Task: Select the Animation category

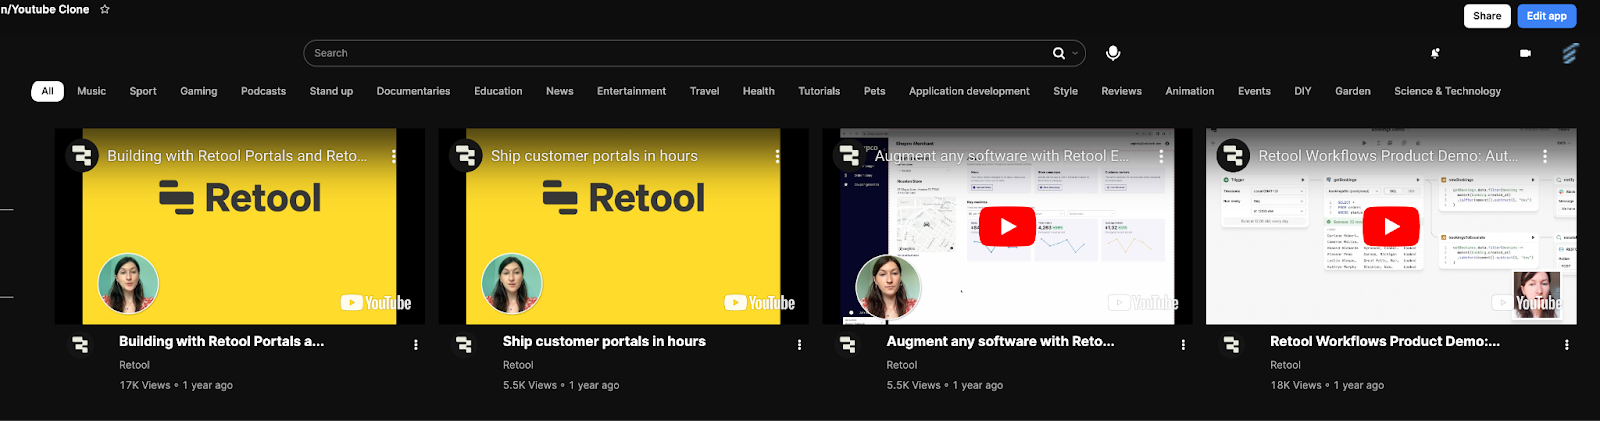Action: click(x=1189, y=91)
